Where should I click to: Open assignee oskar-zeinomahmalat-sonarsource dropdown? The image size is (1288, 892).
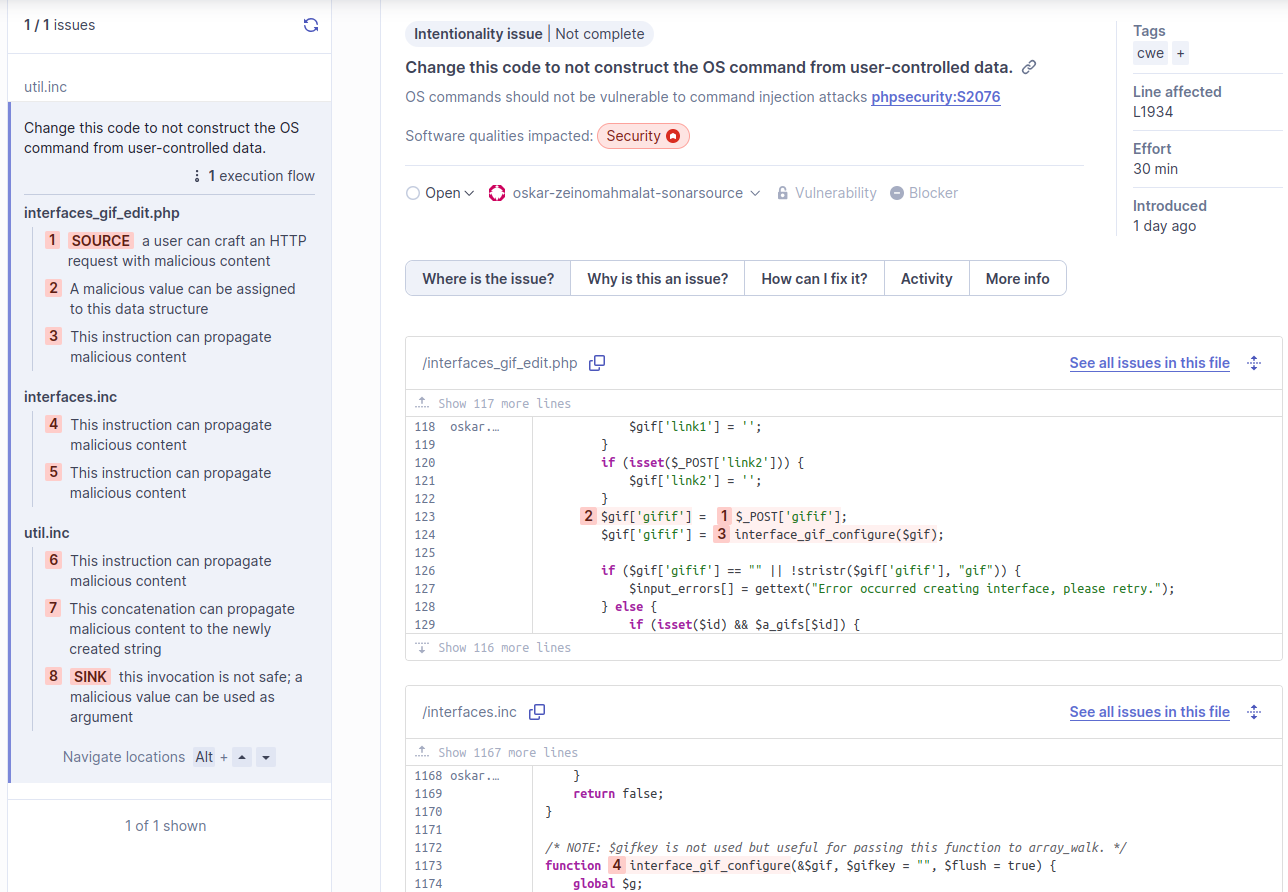(625, 193)
